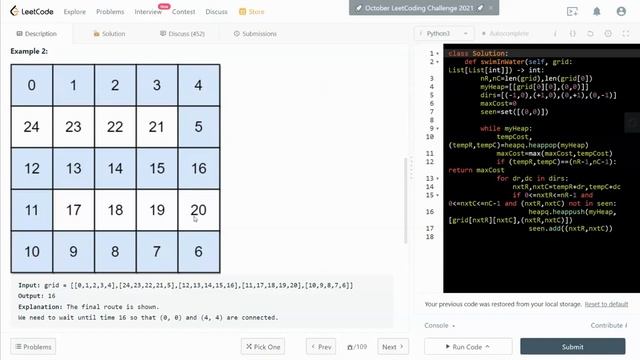The image size is (640, 360).
Task: Reset code to default with the revert icon
Action: coord(590,33)
